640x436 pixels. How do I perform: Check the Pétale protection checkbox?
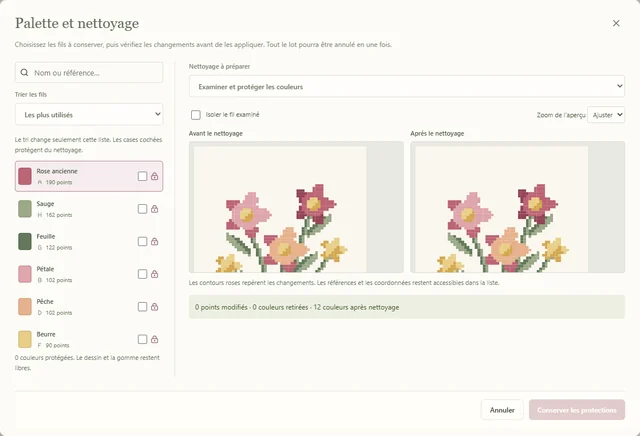[x=142, y=274]
